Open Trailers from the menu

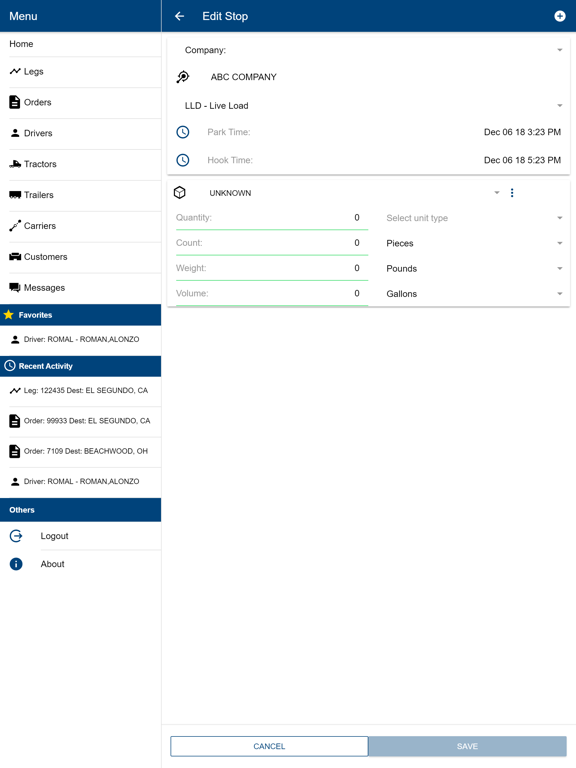coord(80,195)
